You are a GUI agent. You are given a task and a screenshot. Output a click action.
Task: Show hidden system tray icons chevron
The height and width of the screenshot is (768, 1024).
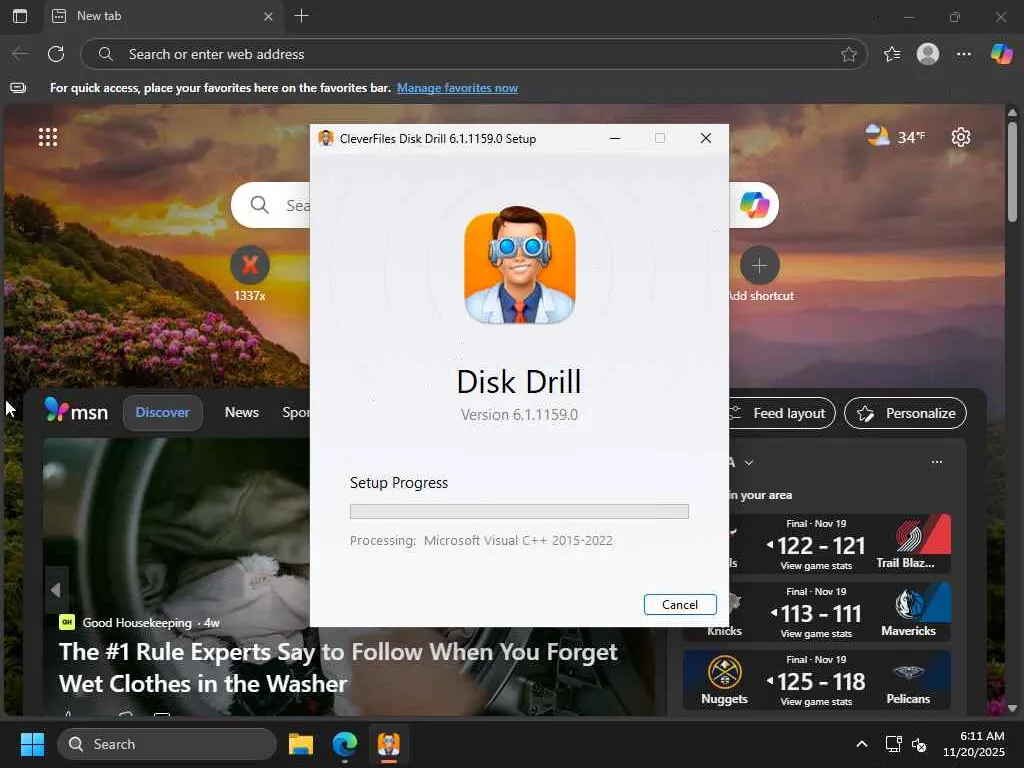pos(861,744)
